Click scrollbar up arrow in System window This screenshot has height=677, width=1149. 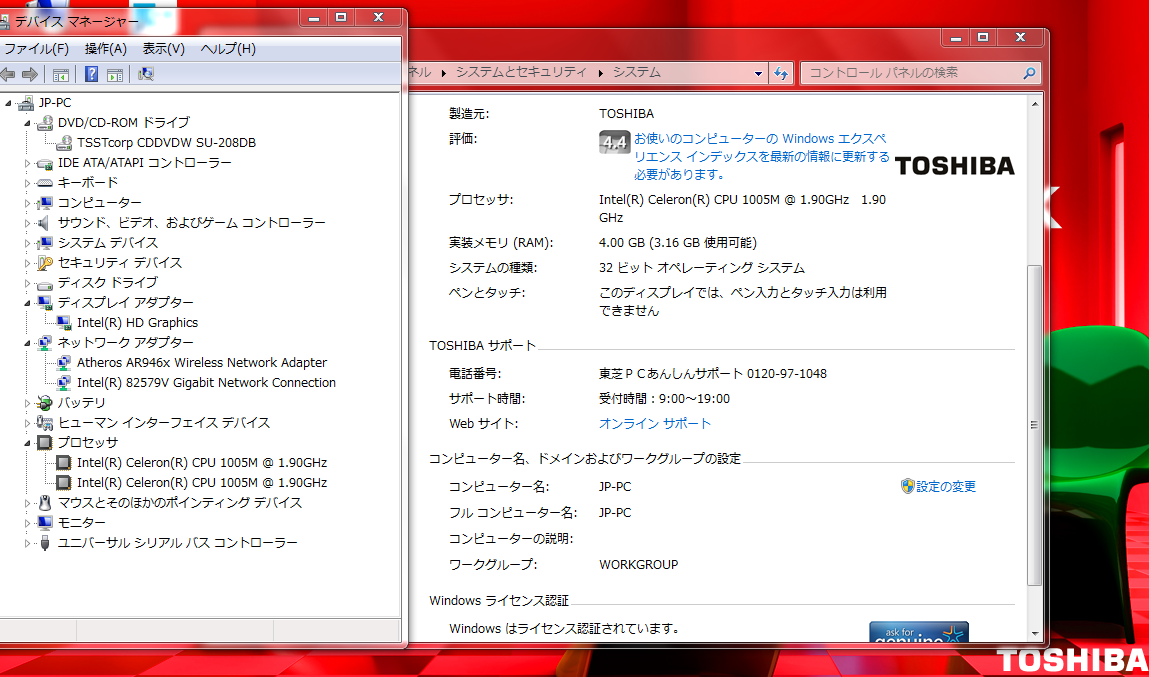(1035, 105)
